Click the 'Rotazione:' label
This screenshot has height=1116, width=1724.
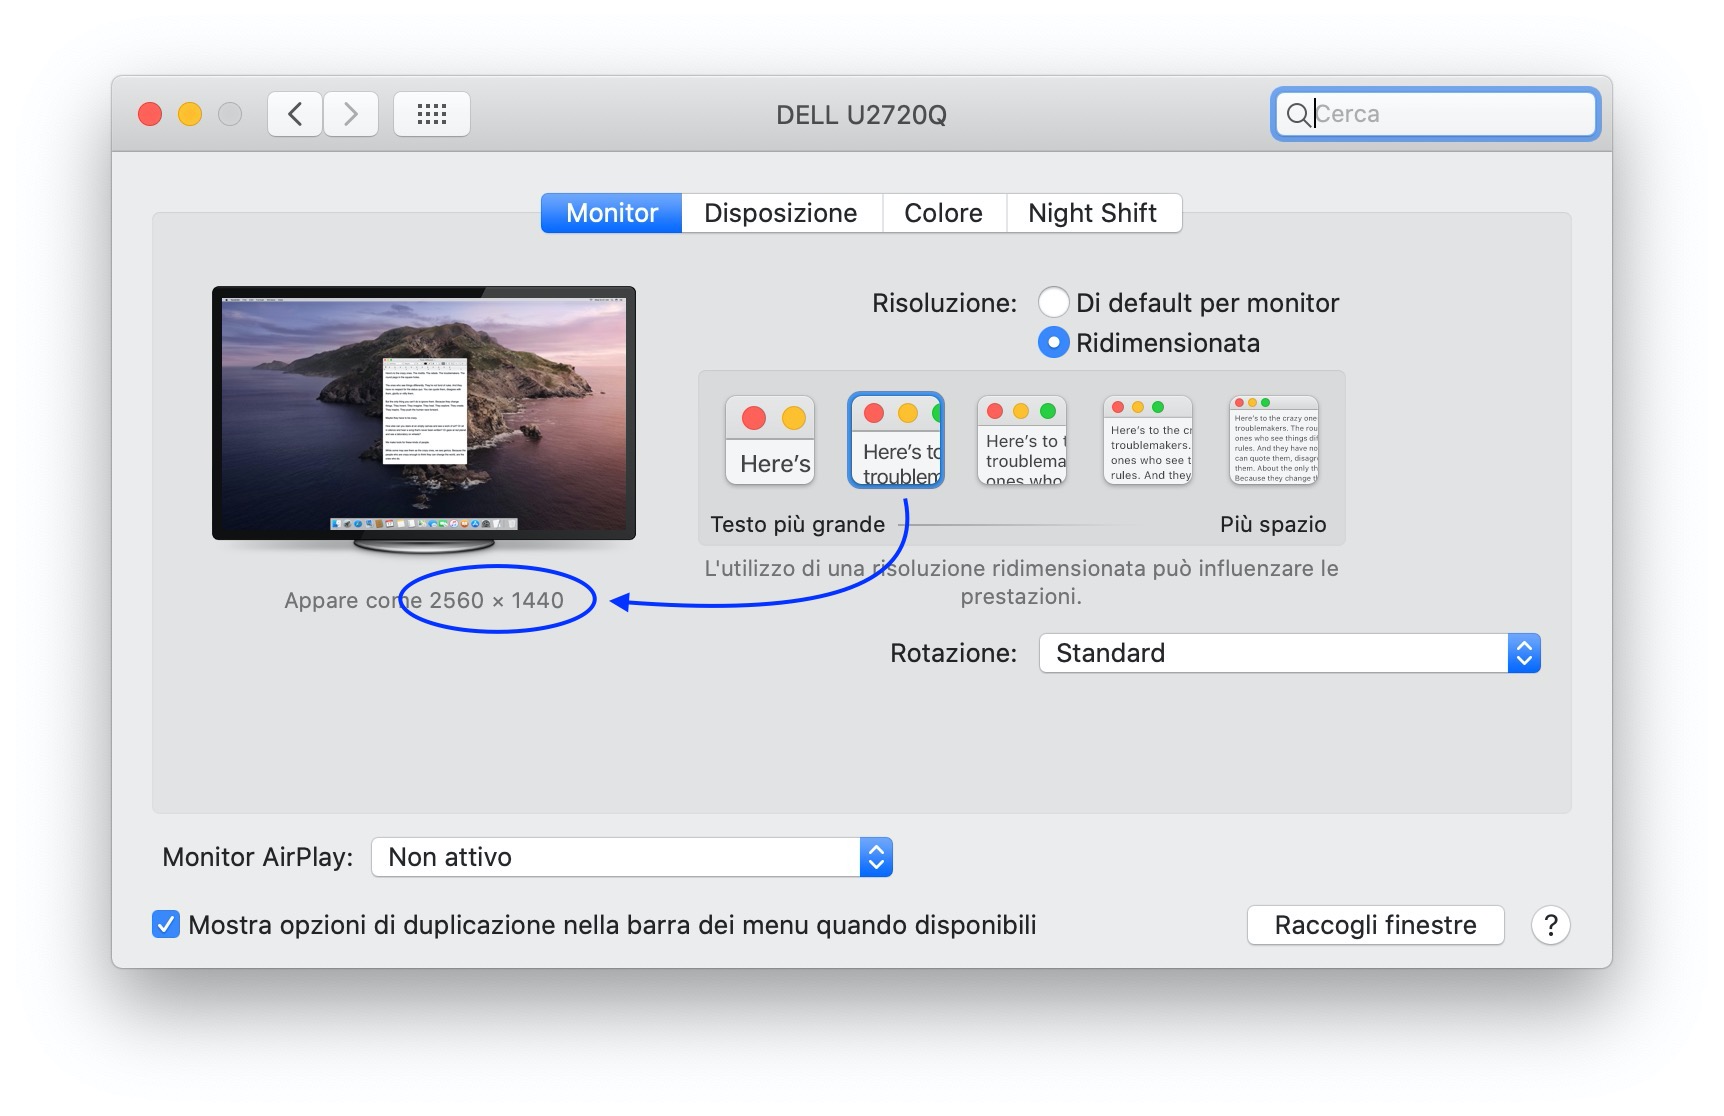coord(953,653)
